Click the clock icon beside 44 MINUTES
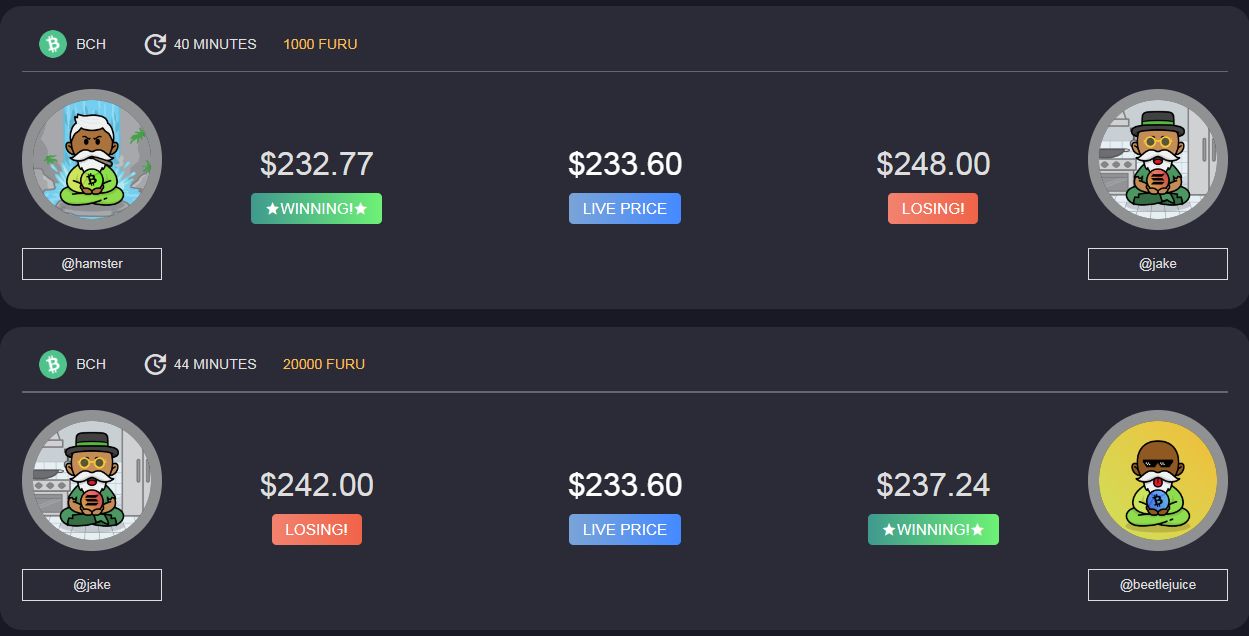Image resolution: width=1249 pixels, height=636 pixels. tap(155, 364)
